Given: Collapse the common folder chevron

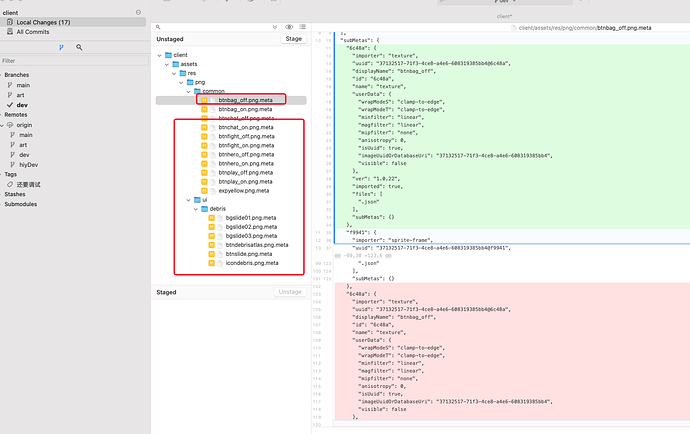Looking at the screenshot, I should (188, 92).
